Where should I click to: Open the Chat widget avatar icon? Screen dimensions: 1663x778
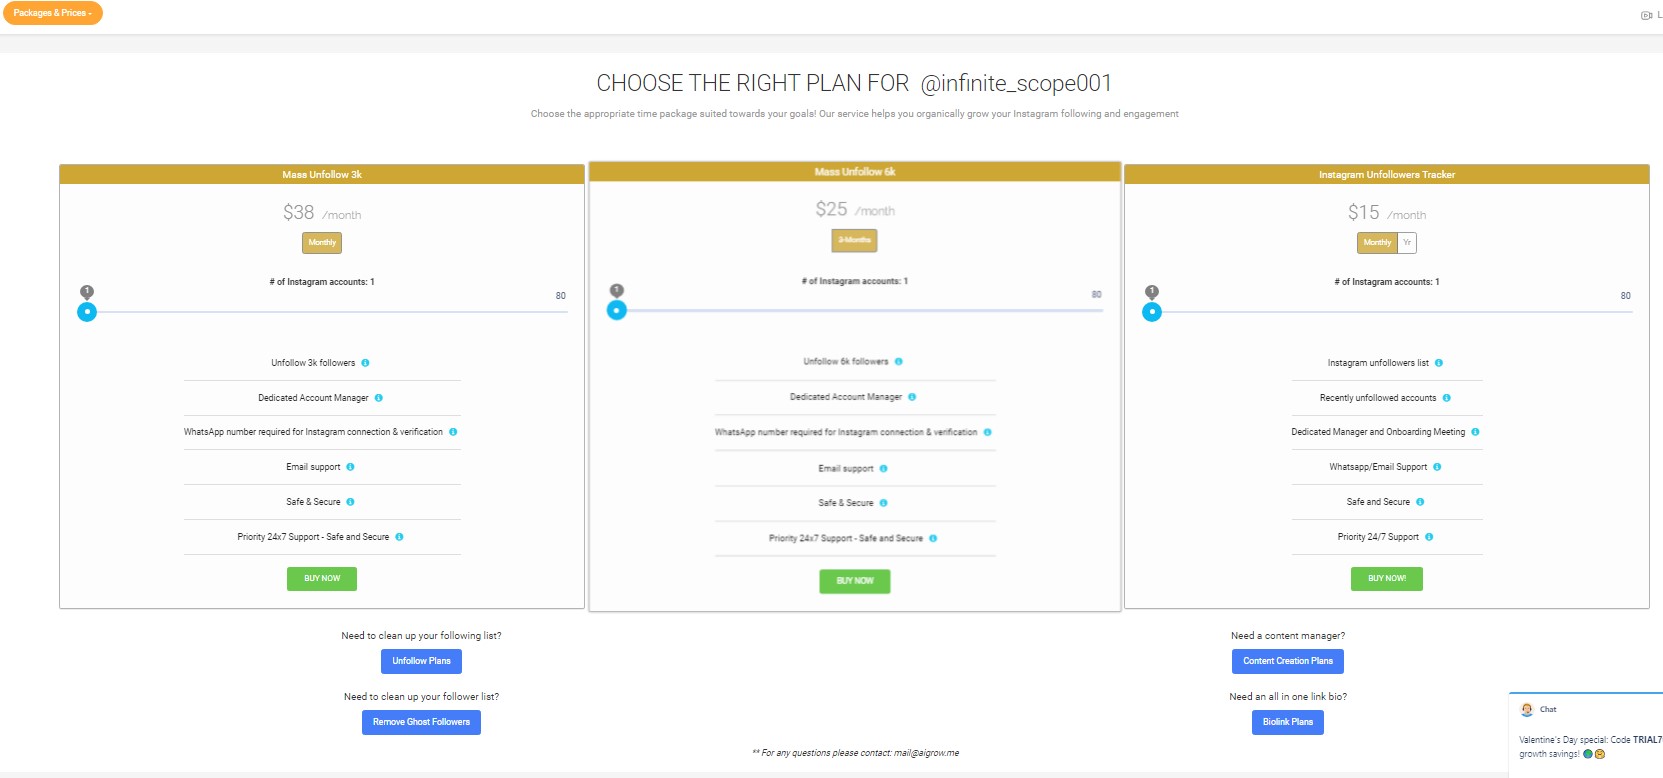[x=1527, y=710]
